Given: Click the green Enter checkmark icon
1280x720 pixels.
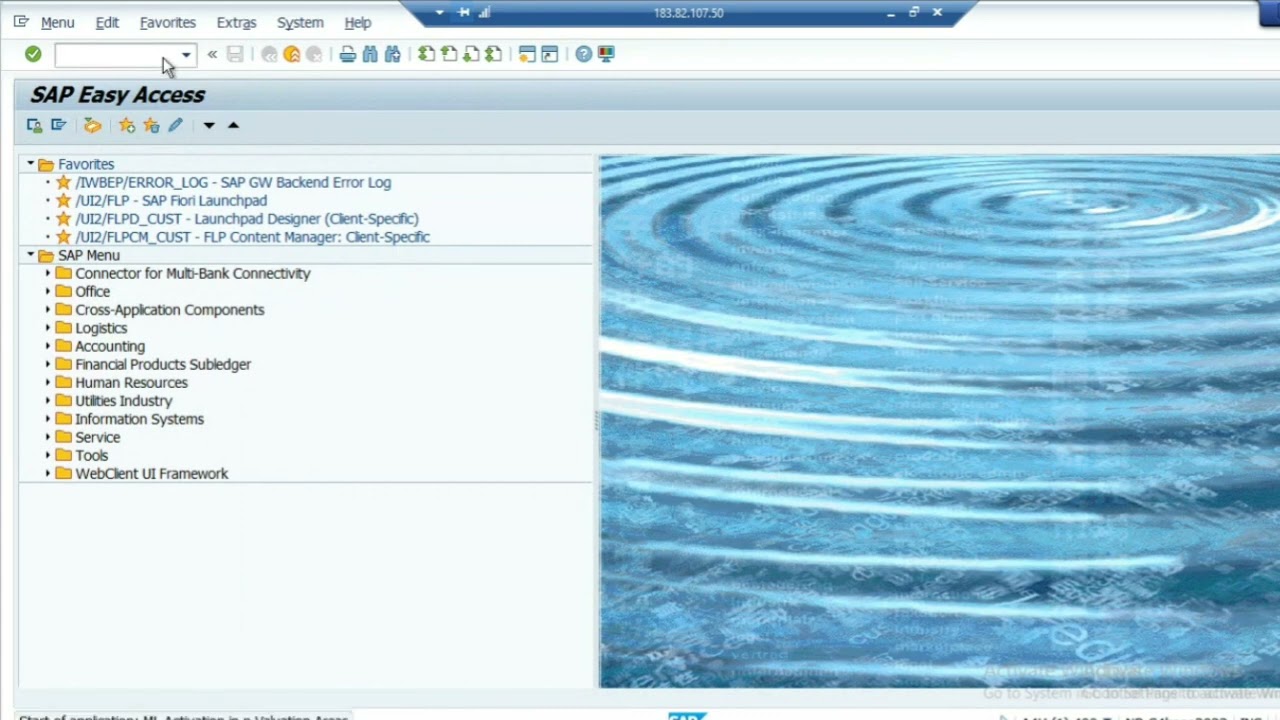Looking at the screenshot, I should (33, 54).
